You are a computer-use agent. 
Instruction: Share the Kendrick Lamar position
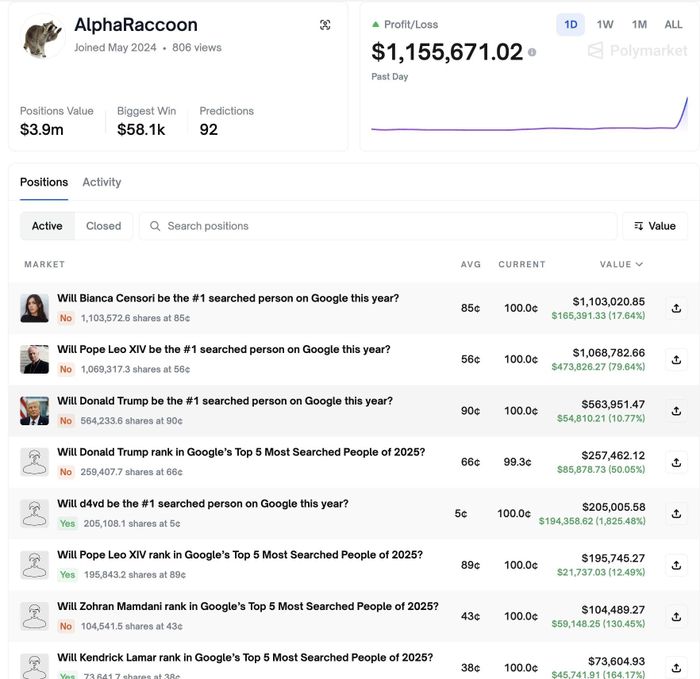pos(676,668)
